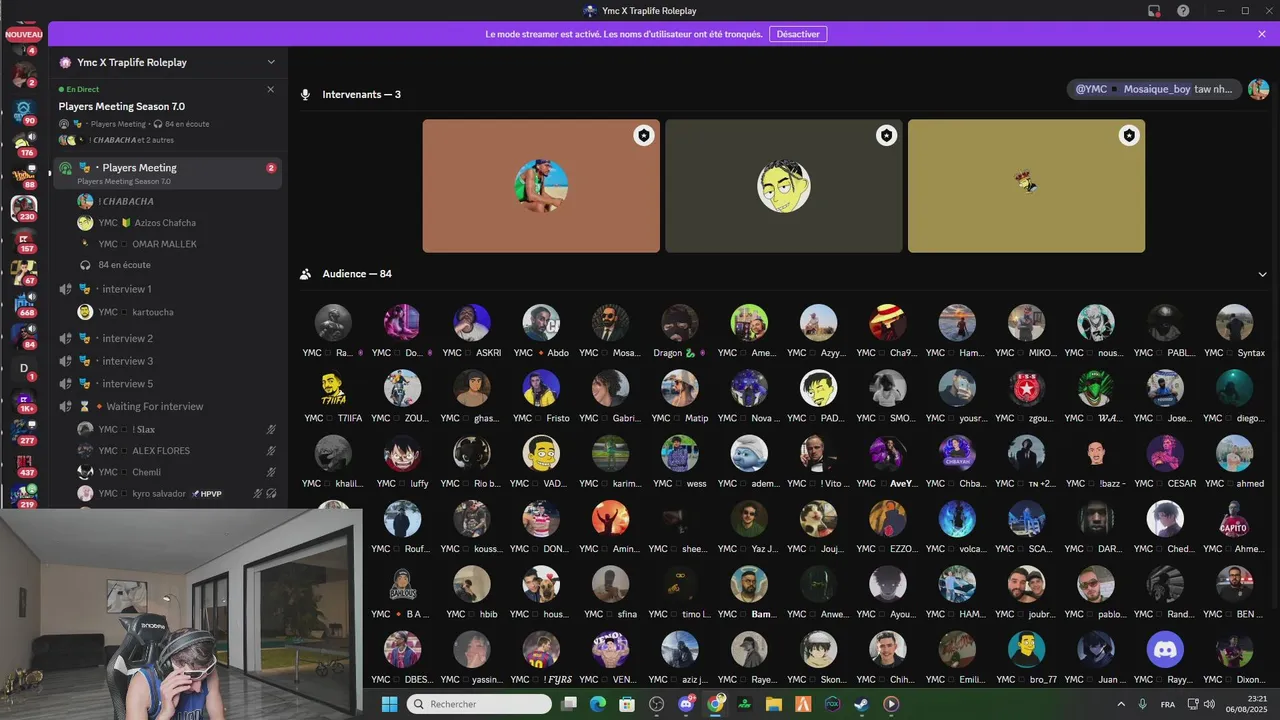Click the Désactiver button in streamer banner
This screenshot has width=1280, height=720.
click(x=798, y=34)
